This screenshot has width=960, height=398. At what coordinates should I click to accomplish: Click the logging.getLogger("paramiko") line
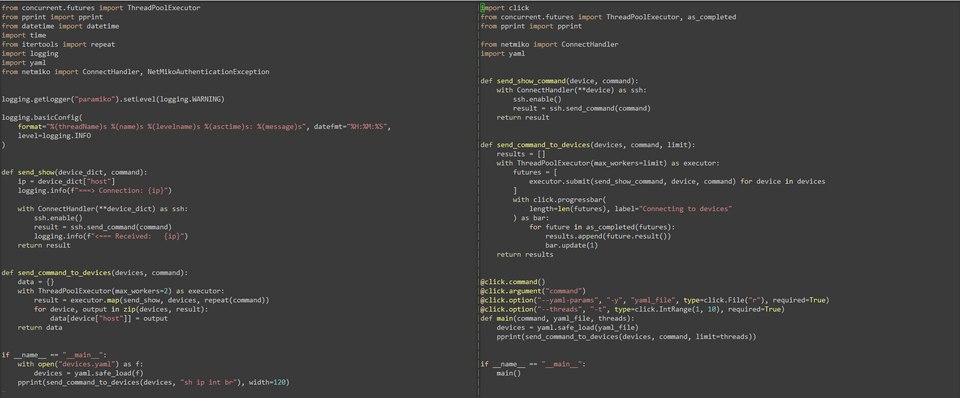[113, 99]
